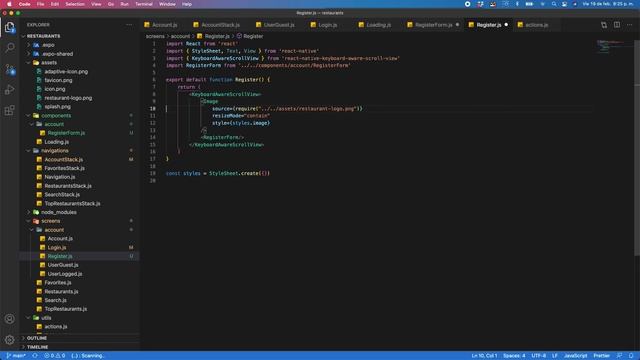Split the editor right

click(x=617, y=25)
